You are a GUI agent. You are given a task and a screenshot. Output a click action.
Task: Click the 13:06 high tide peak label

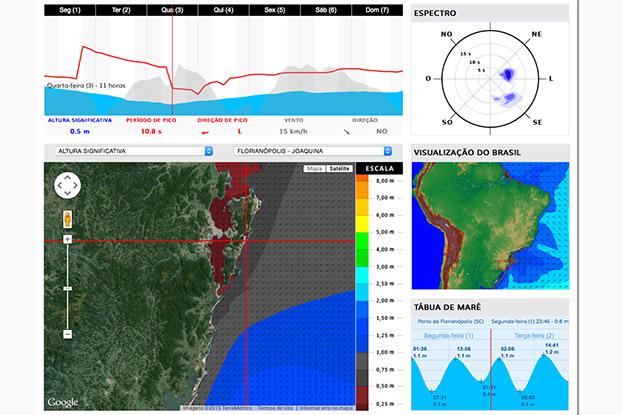pos(463,349)
